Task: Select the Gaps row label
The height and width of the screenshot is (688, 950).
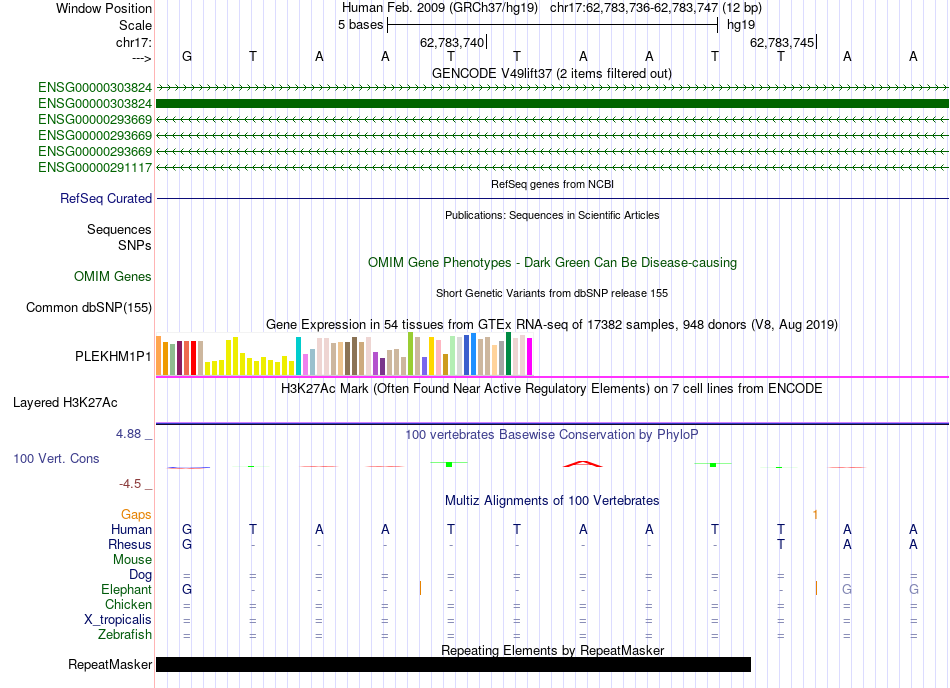Action: (136, 515)
